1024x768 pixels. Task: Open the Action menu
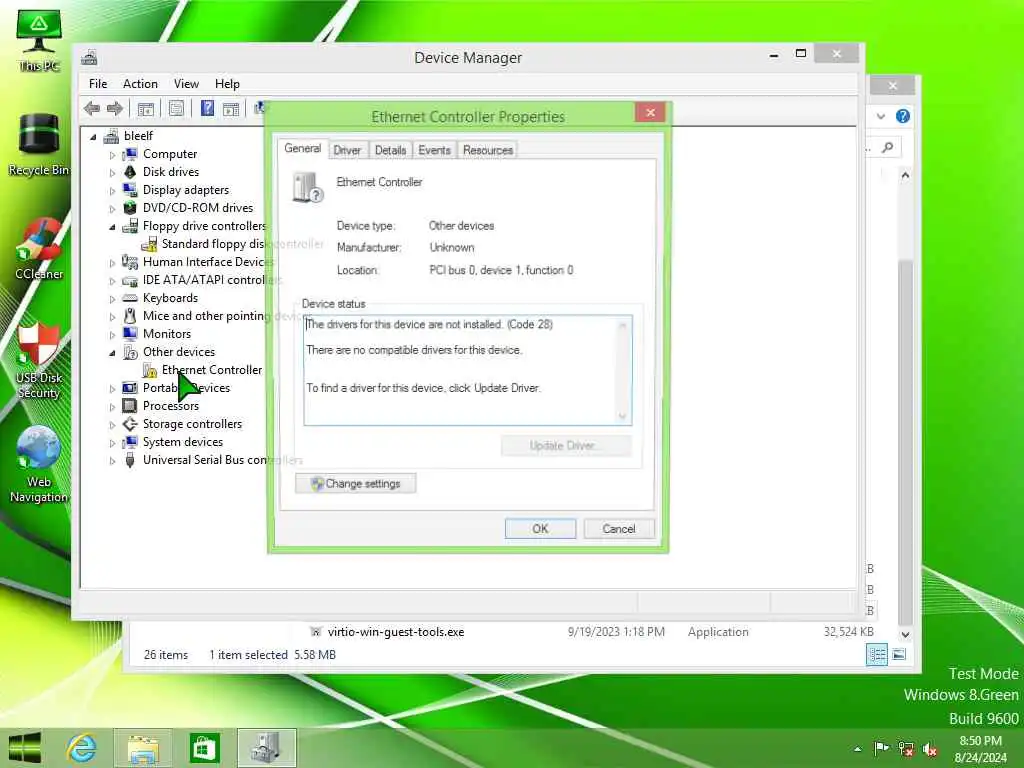(140, 84)
